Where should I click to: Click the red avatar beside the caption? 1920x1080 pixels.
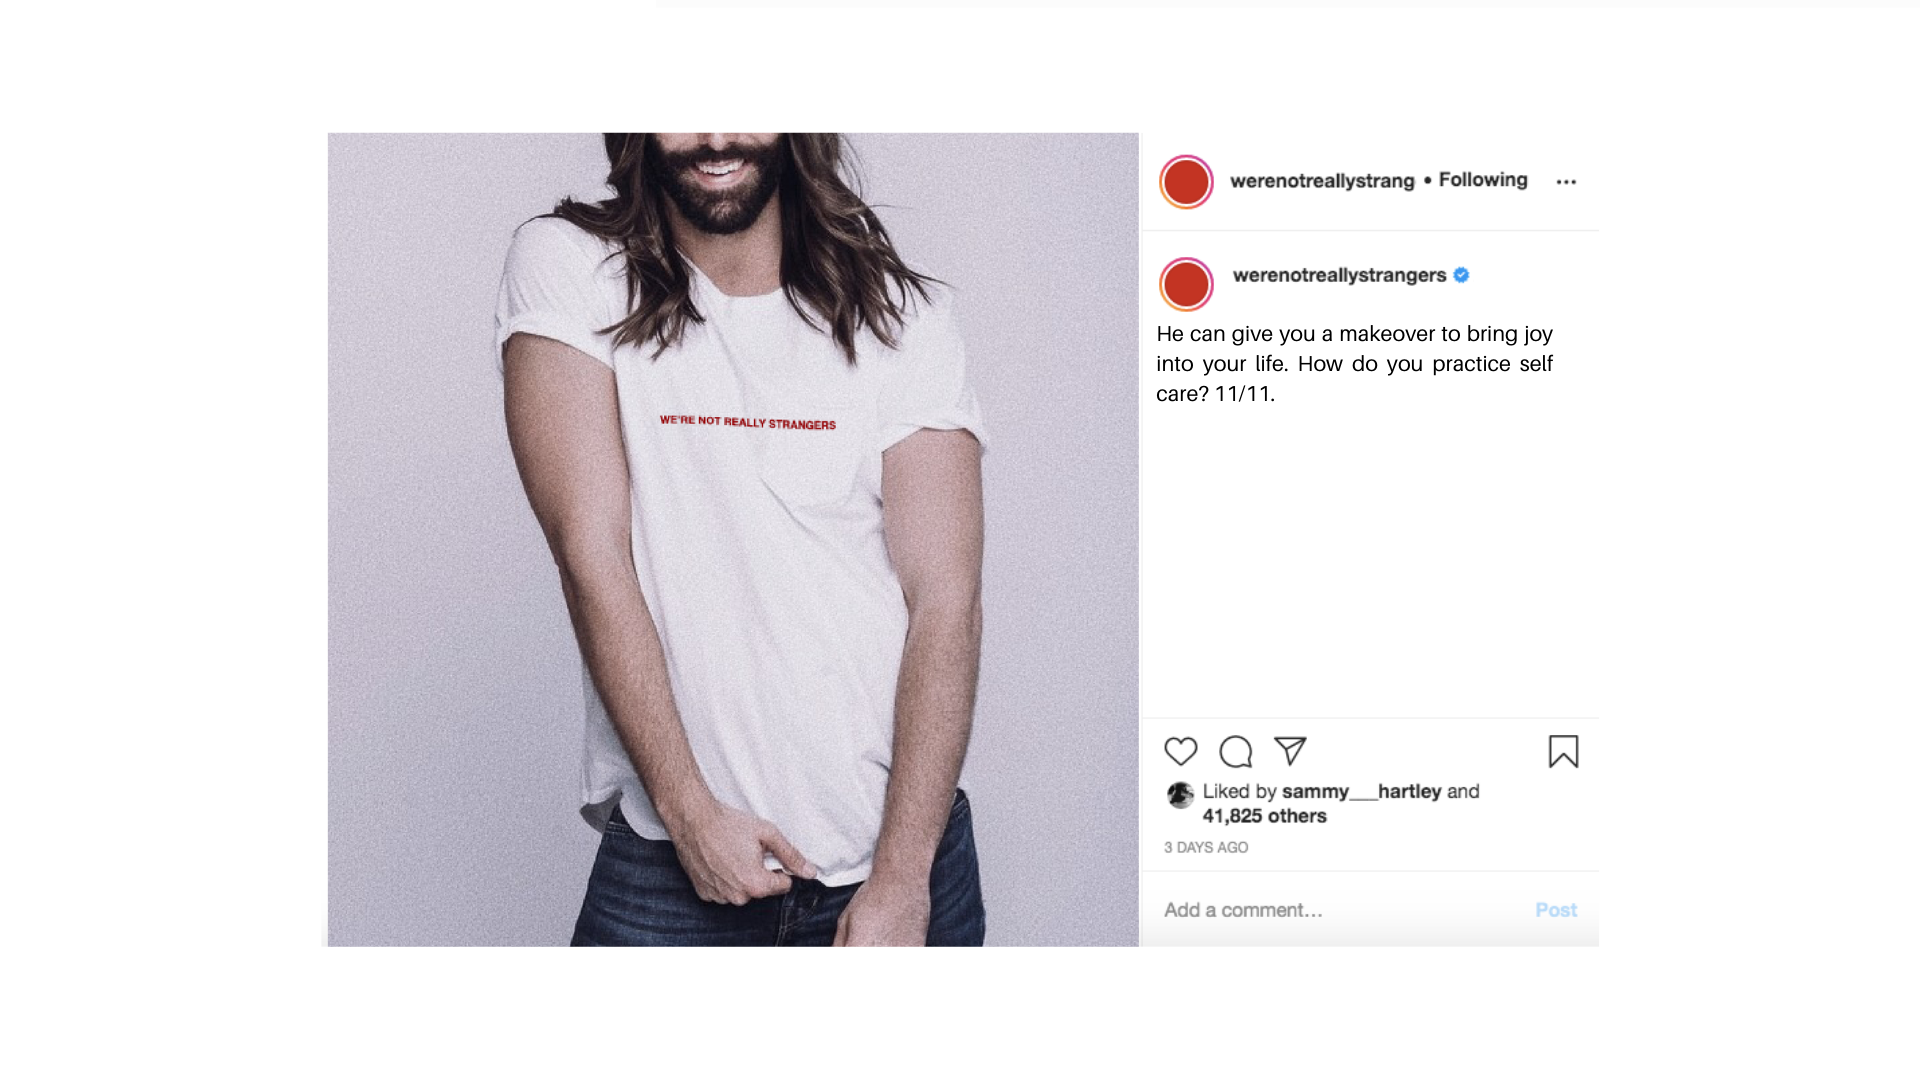click(x=1186, y=284)
